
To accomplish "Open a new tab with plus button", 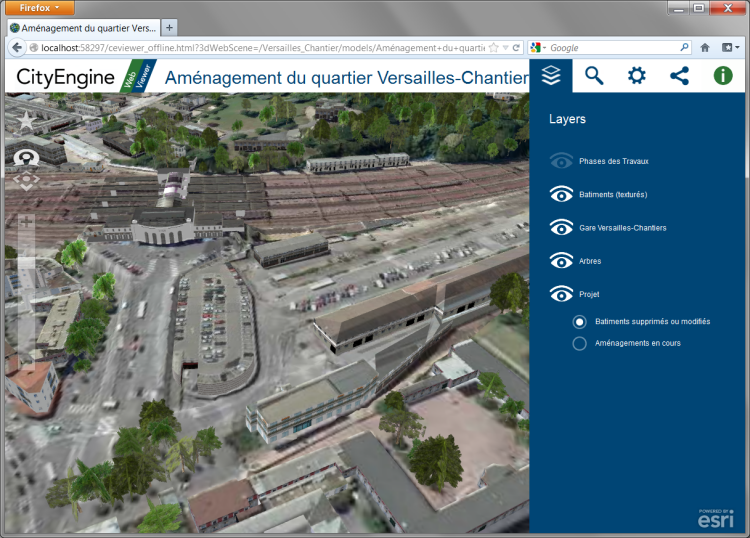I will (169, 28).
